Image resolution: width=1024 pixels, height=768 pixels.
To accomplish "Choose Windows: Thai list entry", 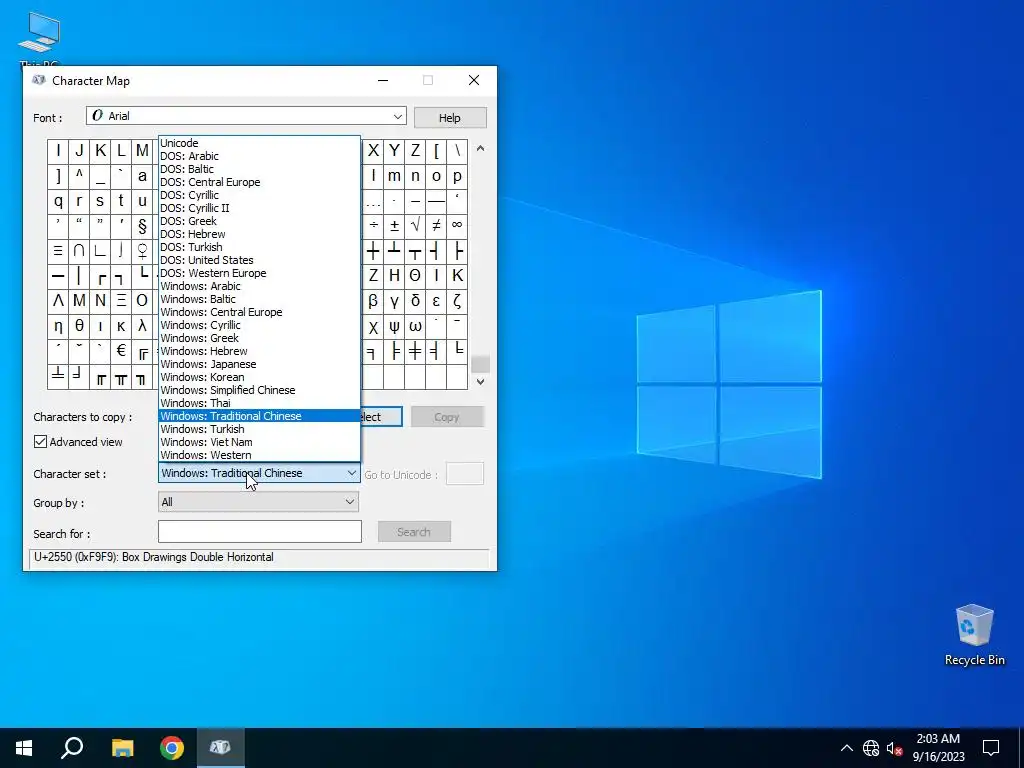I will 259,404.
